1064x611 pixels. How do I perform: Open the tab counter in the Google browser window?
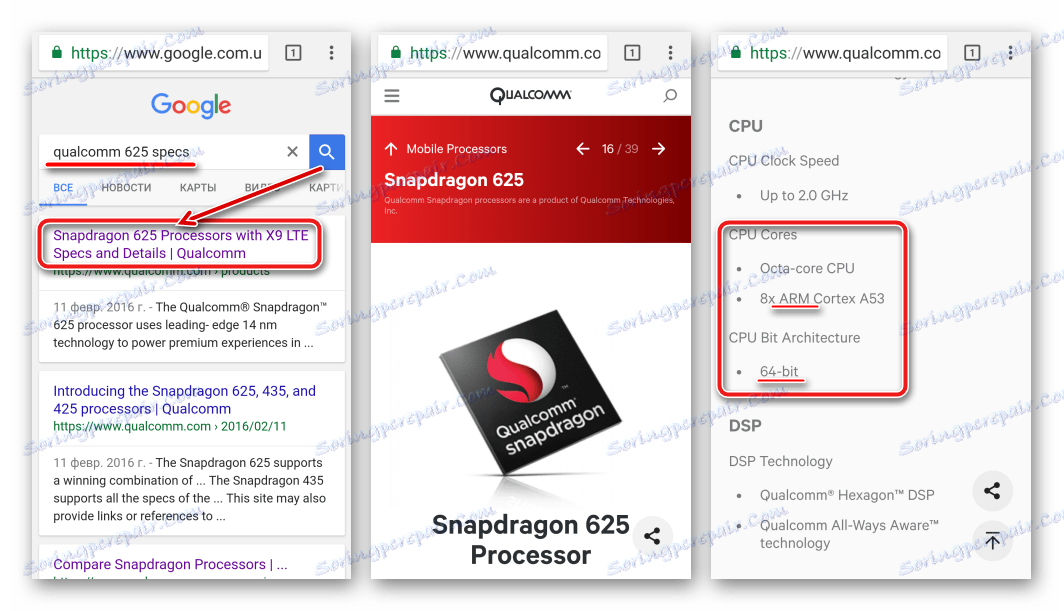[x=293, y=53]
